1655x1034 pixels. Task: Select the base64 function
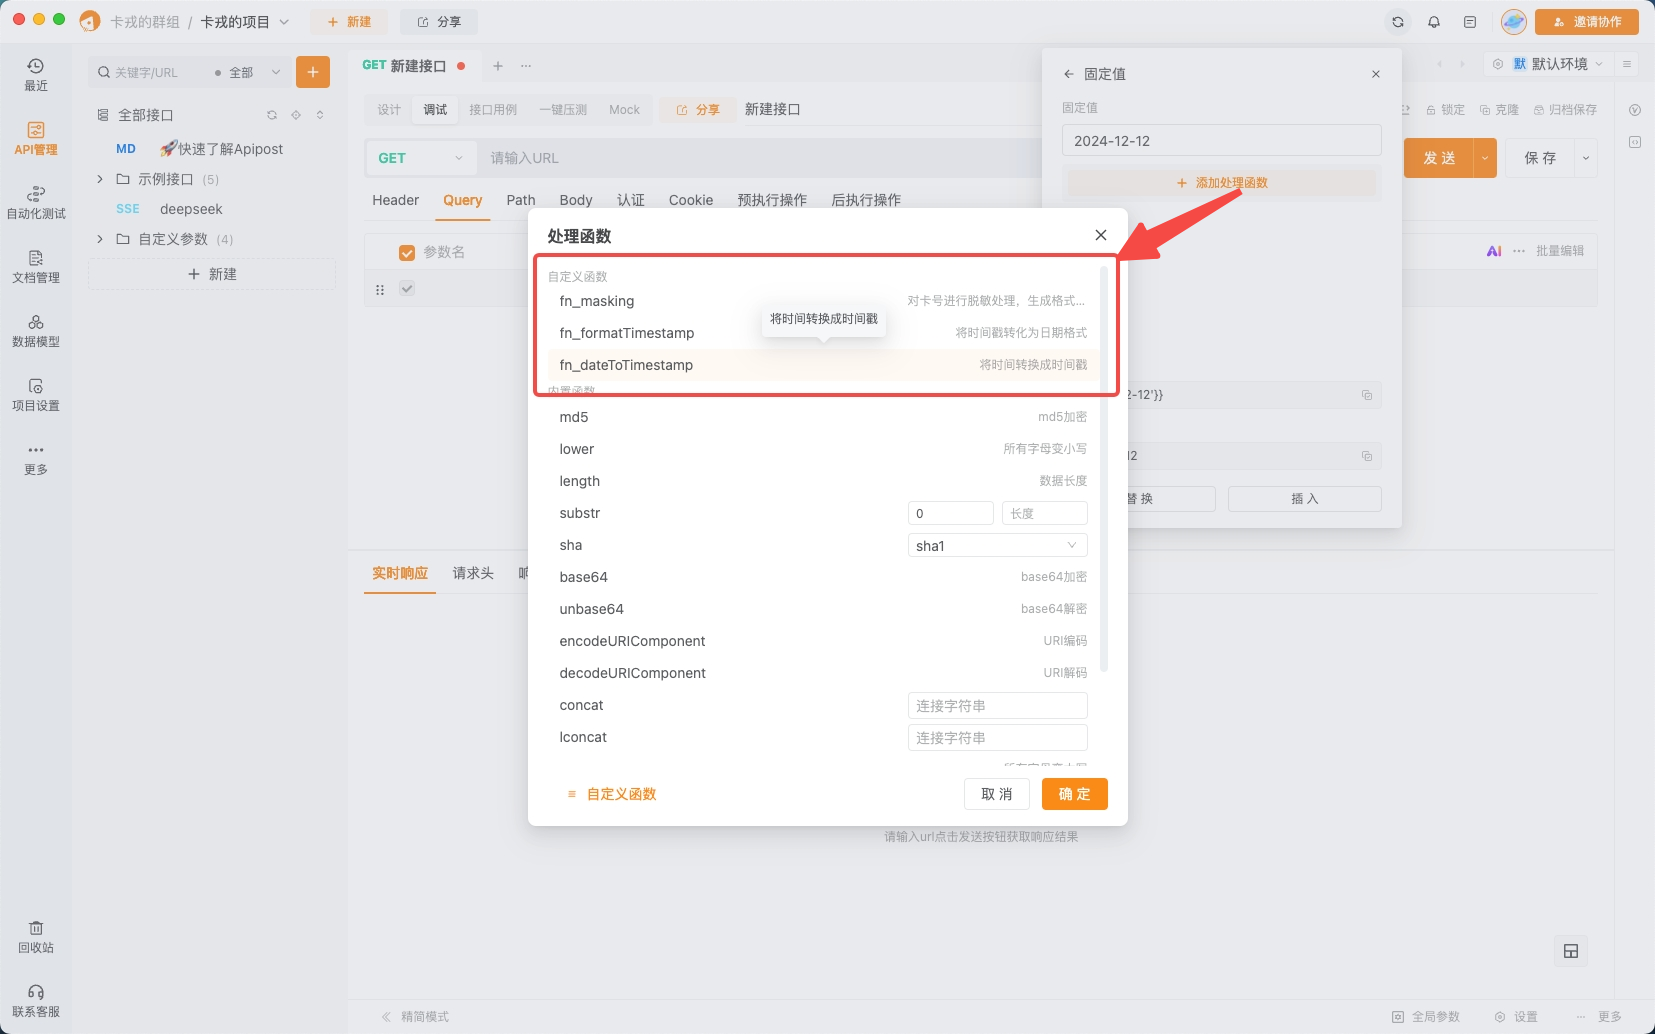pos(822,577)
